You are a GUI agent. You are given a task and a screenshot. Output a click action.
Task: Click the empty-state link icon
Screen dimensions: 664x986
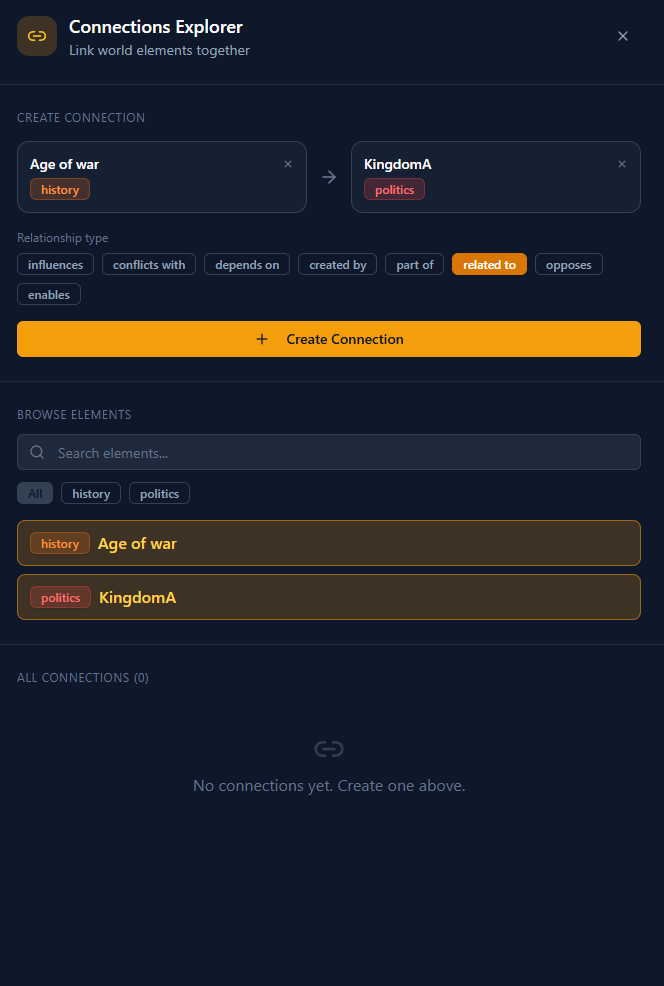point(329,748)
